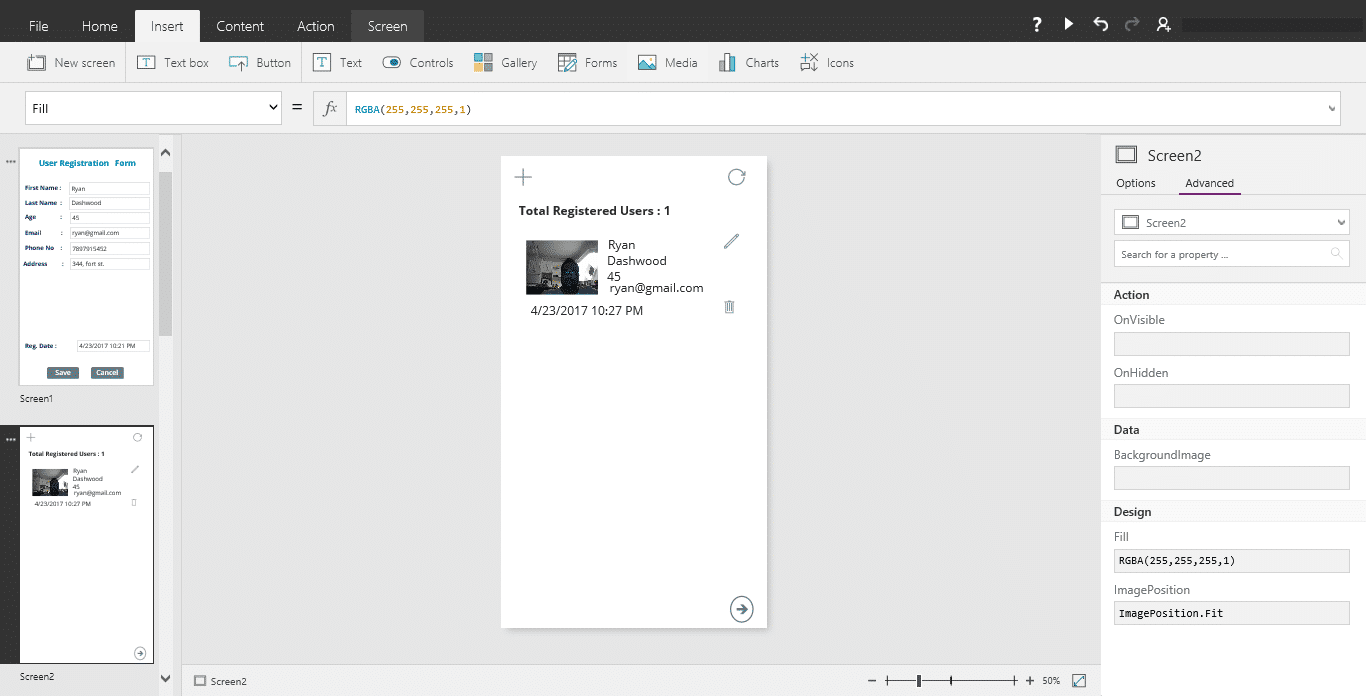1366x696 pixels.
Task: Click the pencil edit icon in the gallery item
Action: (x=731, y=241)
